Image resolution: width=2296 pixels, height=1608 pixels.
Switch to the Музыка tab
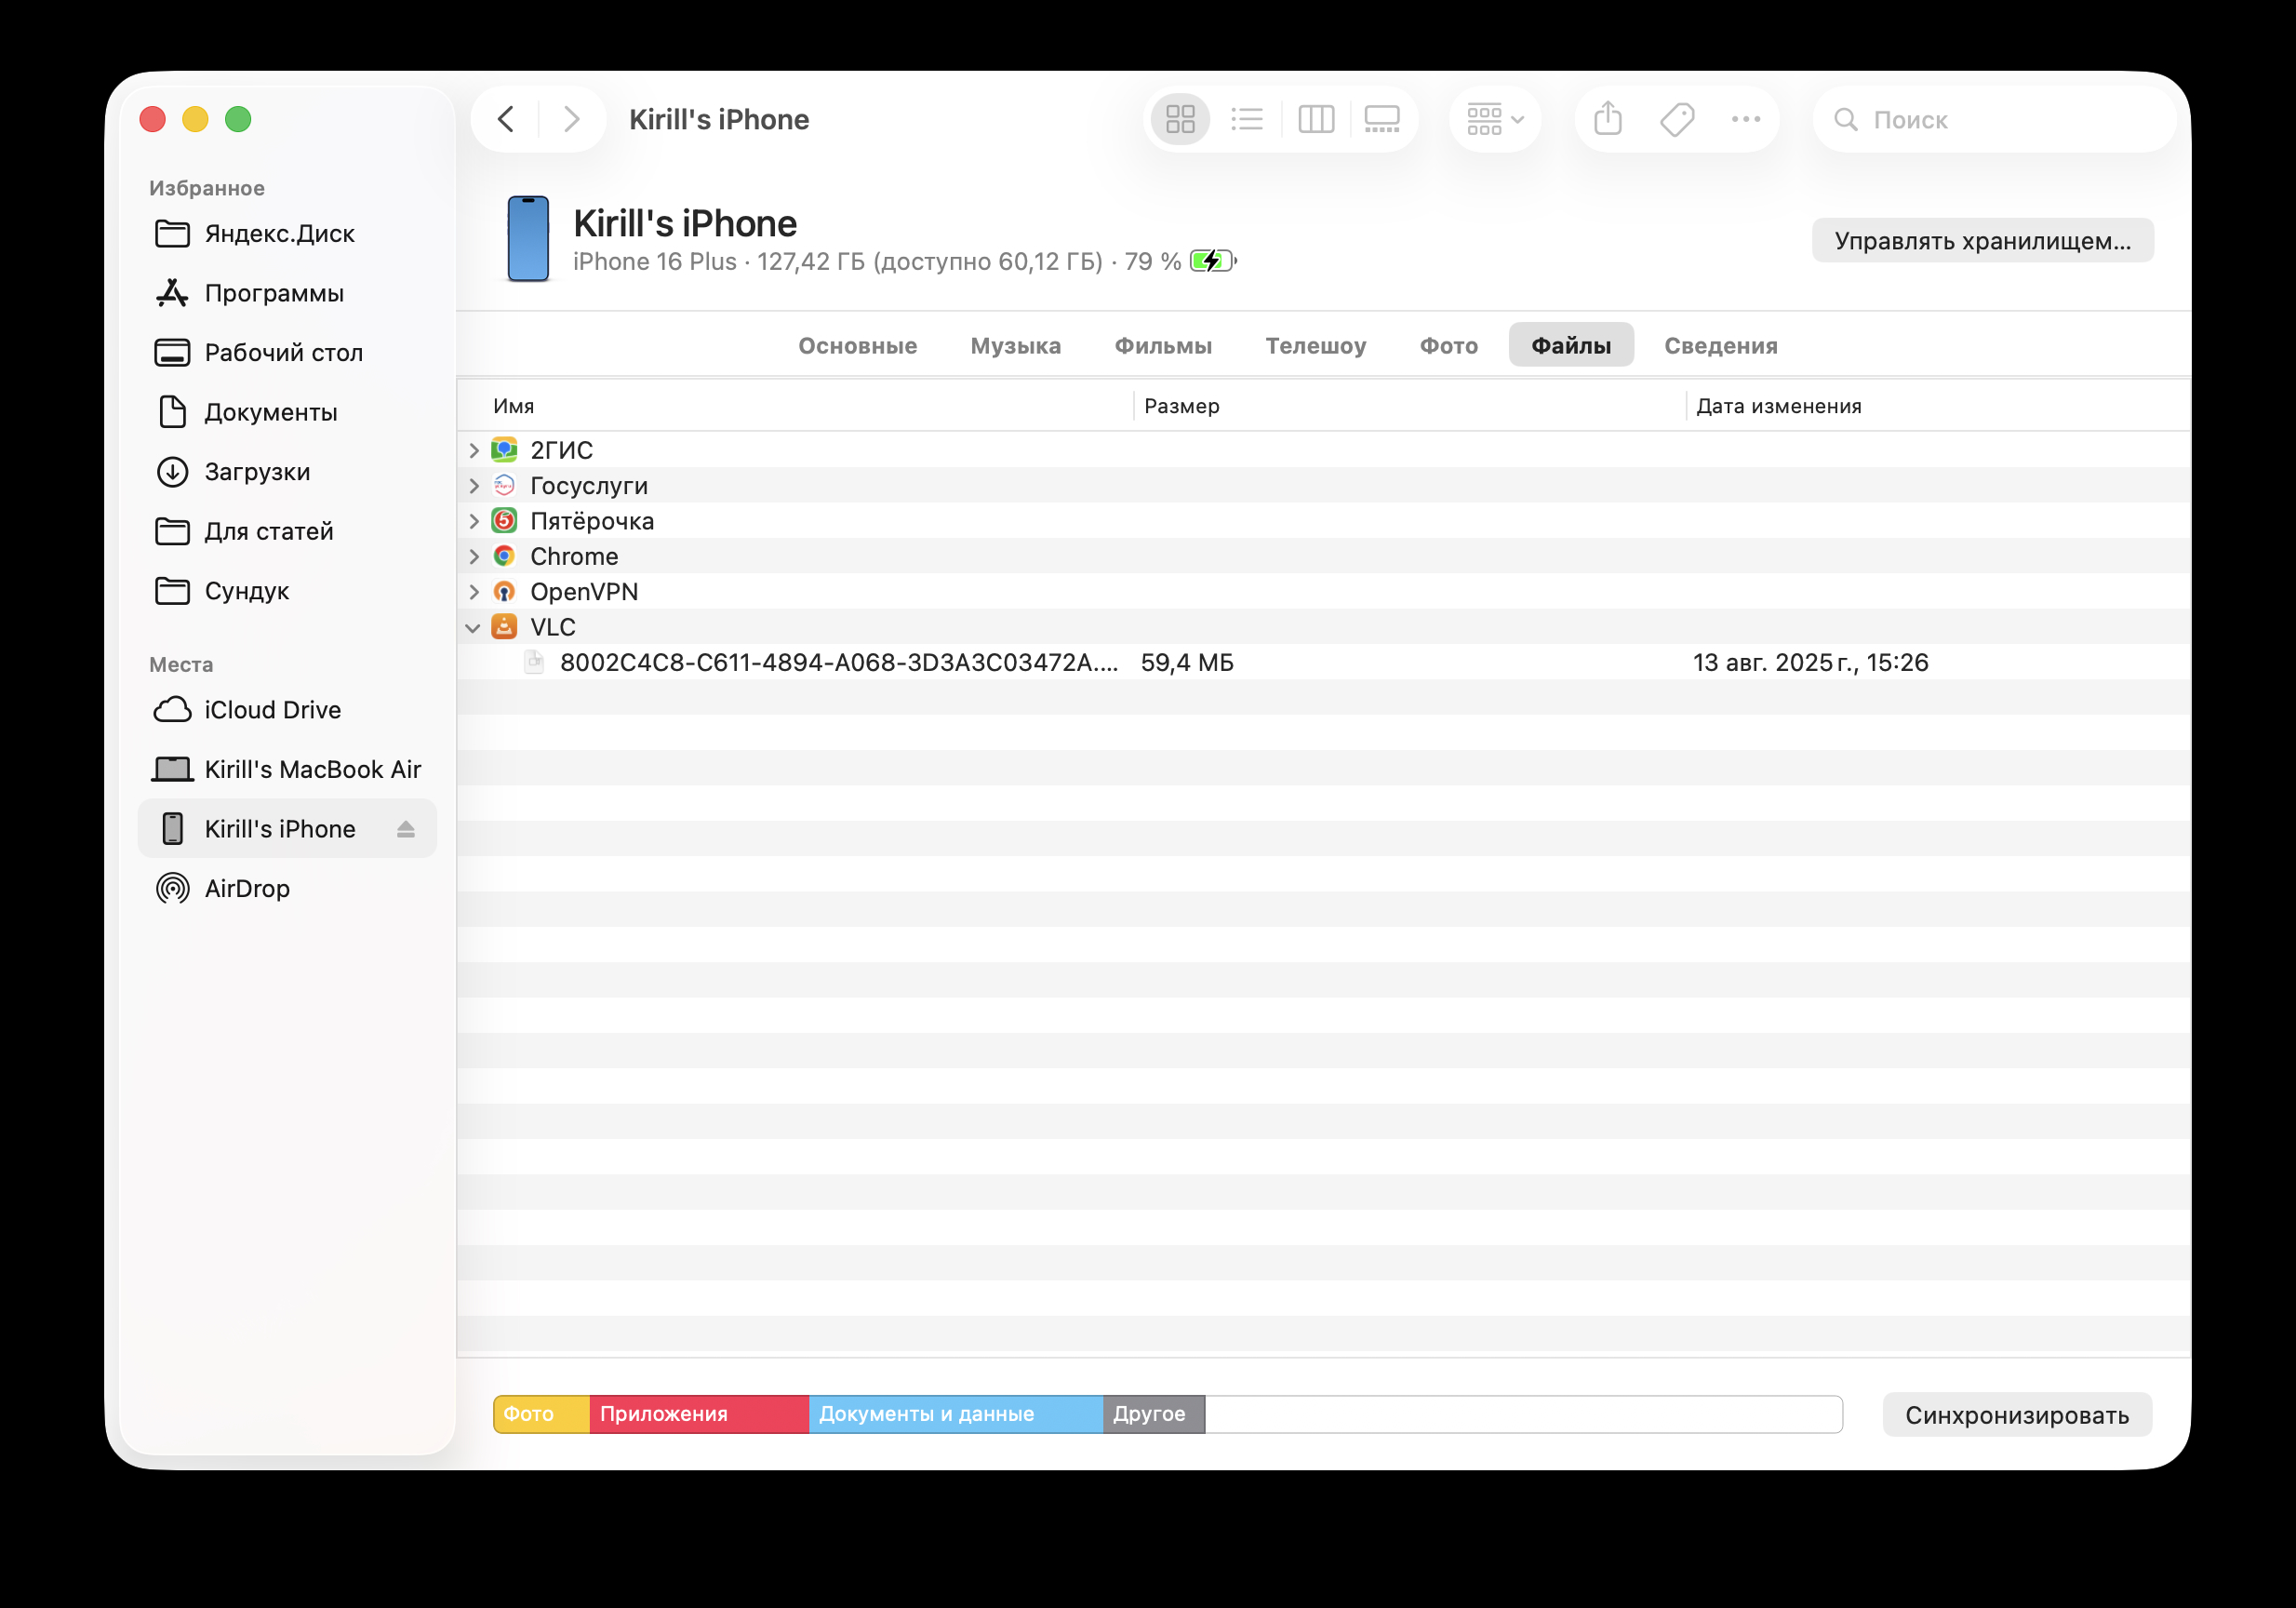1015,345
